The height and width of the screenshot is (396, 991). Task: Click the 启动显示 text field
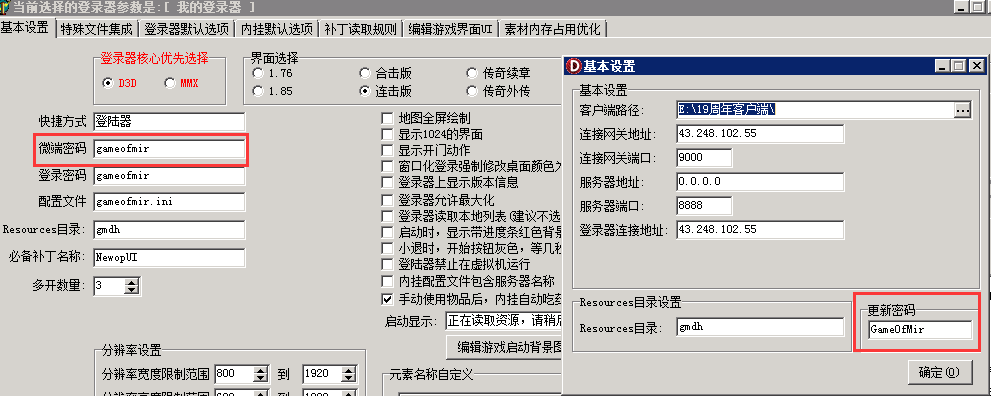[504, 320]
